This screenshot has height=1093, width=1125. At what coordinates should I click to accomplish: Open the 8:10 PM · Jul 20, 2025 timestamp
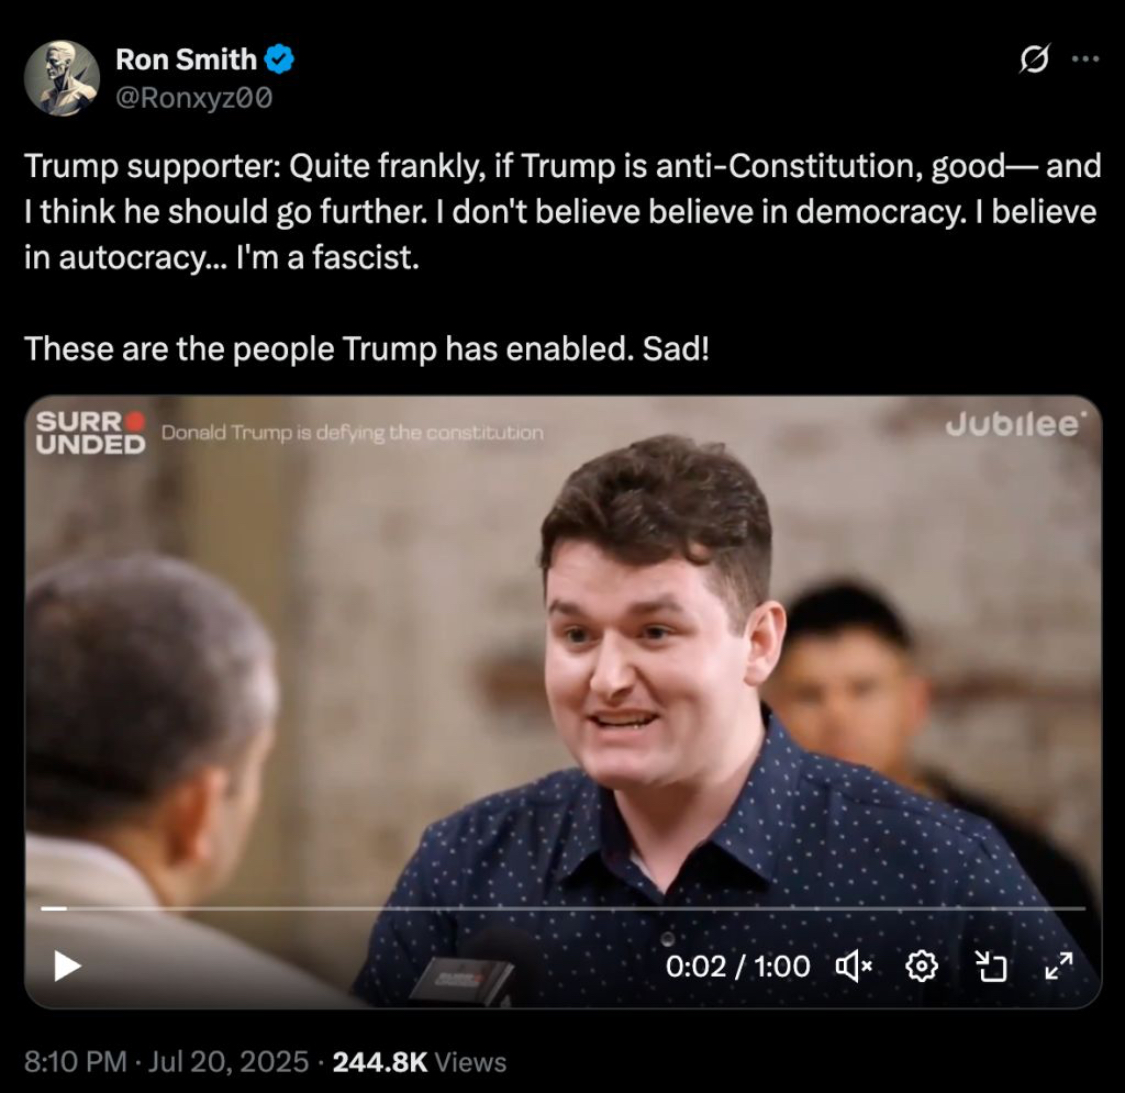[x=166, y=1061]
